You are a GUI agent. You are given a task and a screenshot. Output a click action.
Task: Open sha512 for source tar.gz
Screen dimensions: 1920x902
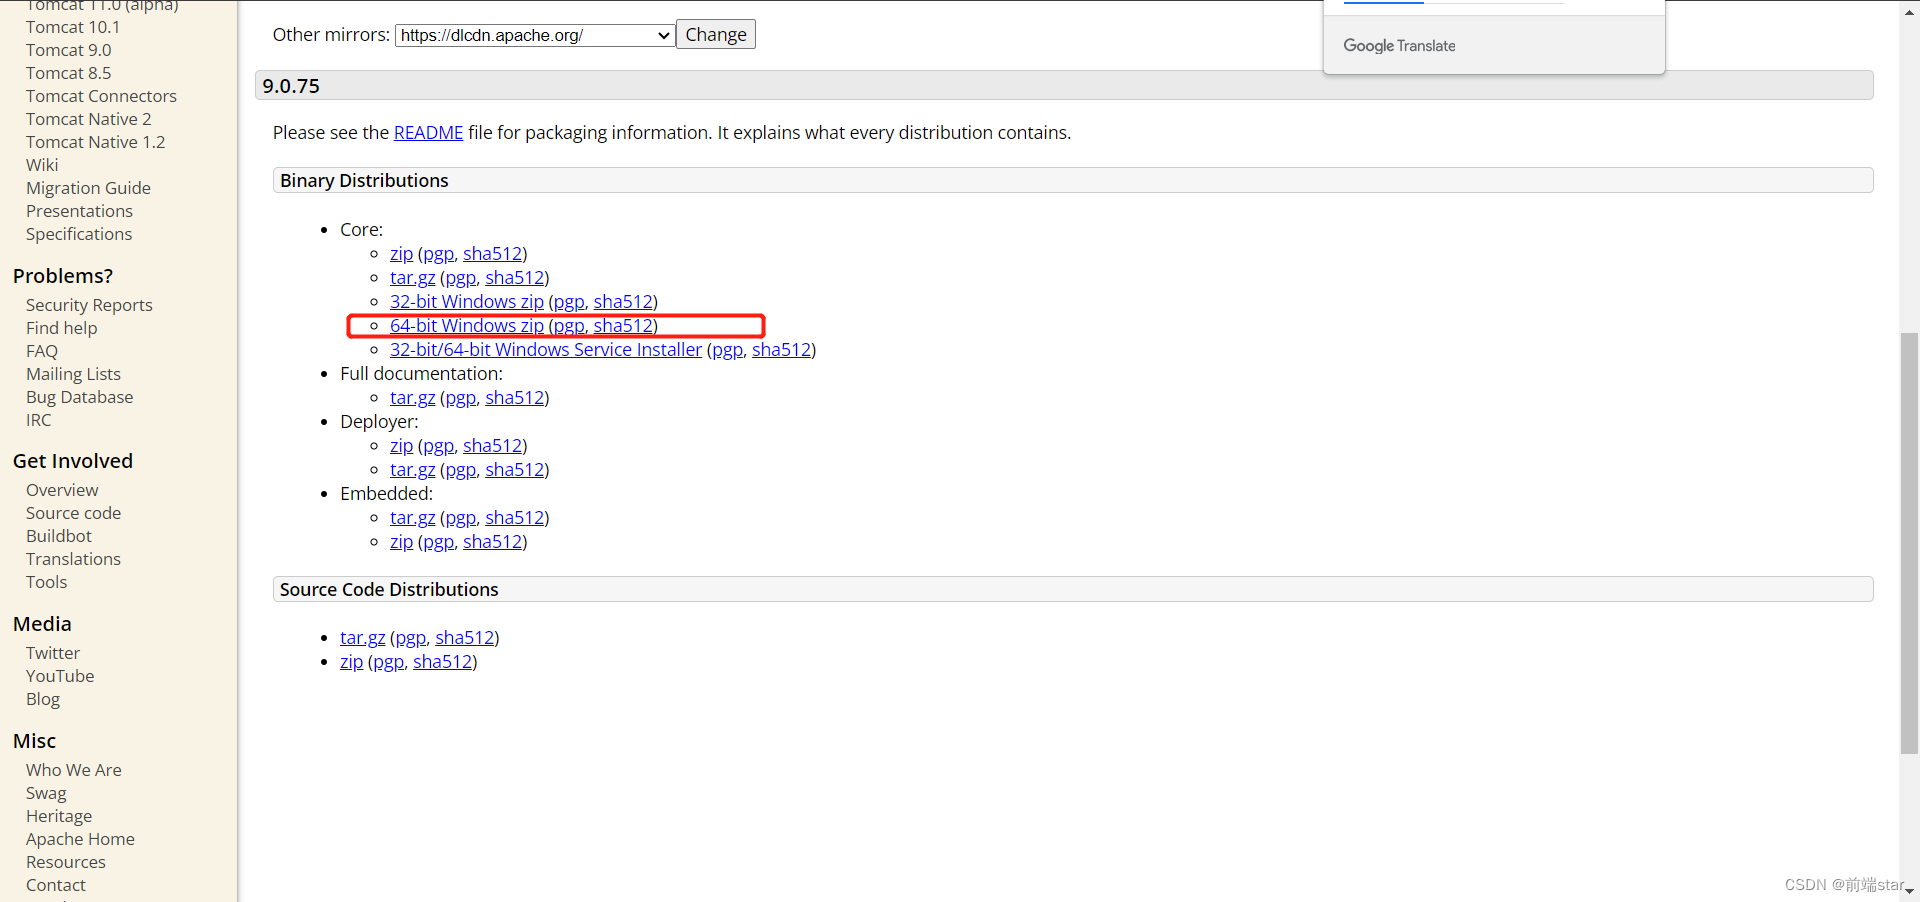(465, 638)
